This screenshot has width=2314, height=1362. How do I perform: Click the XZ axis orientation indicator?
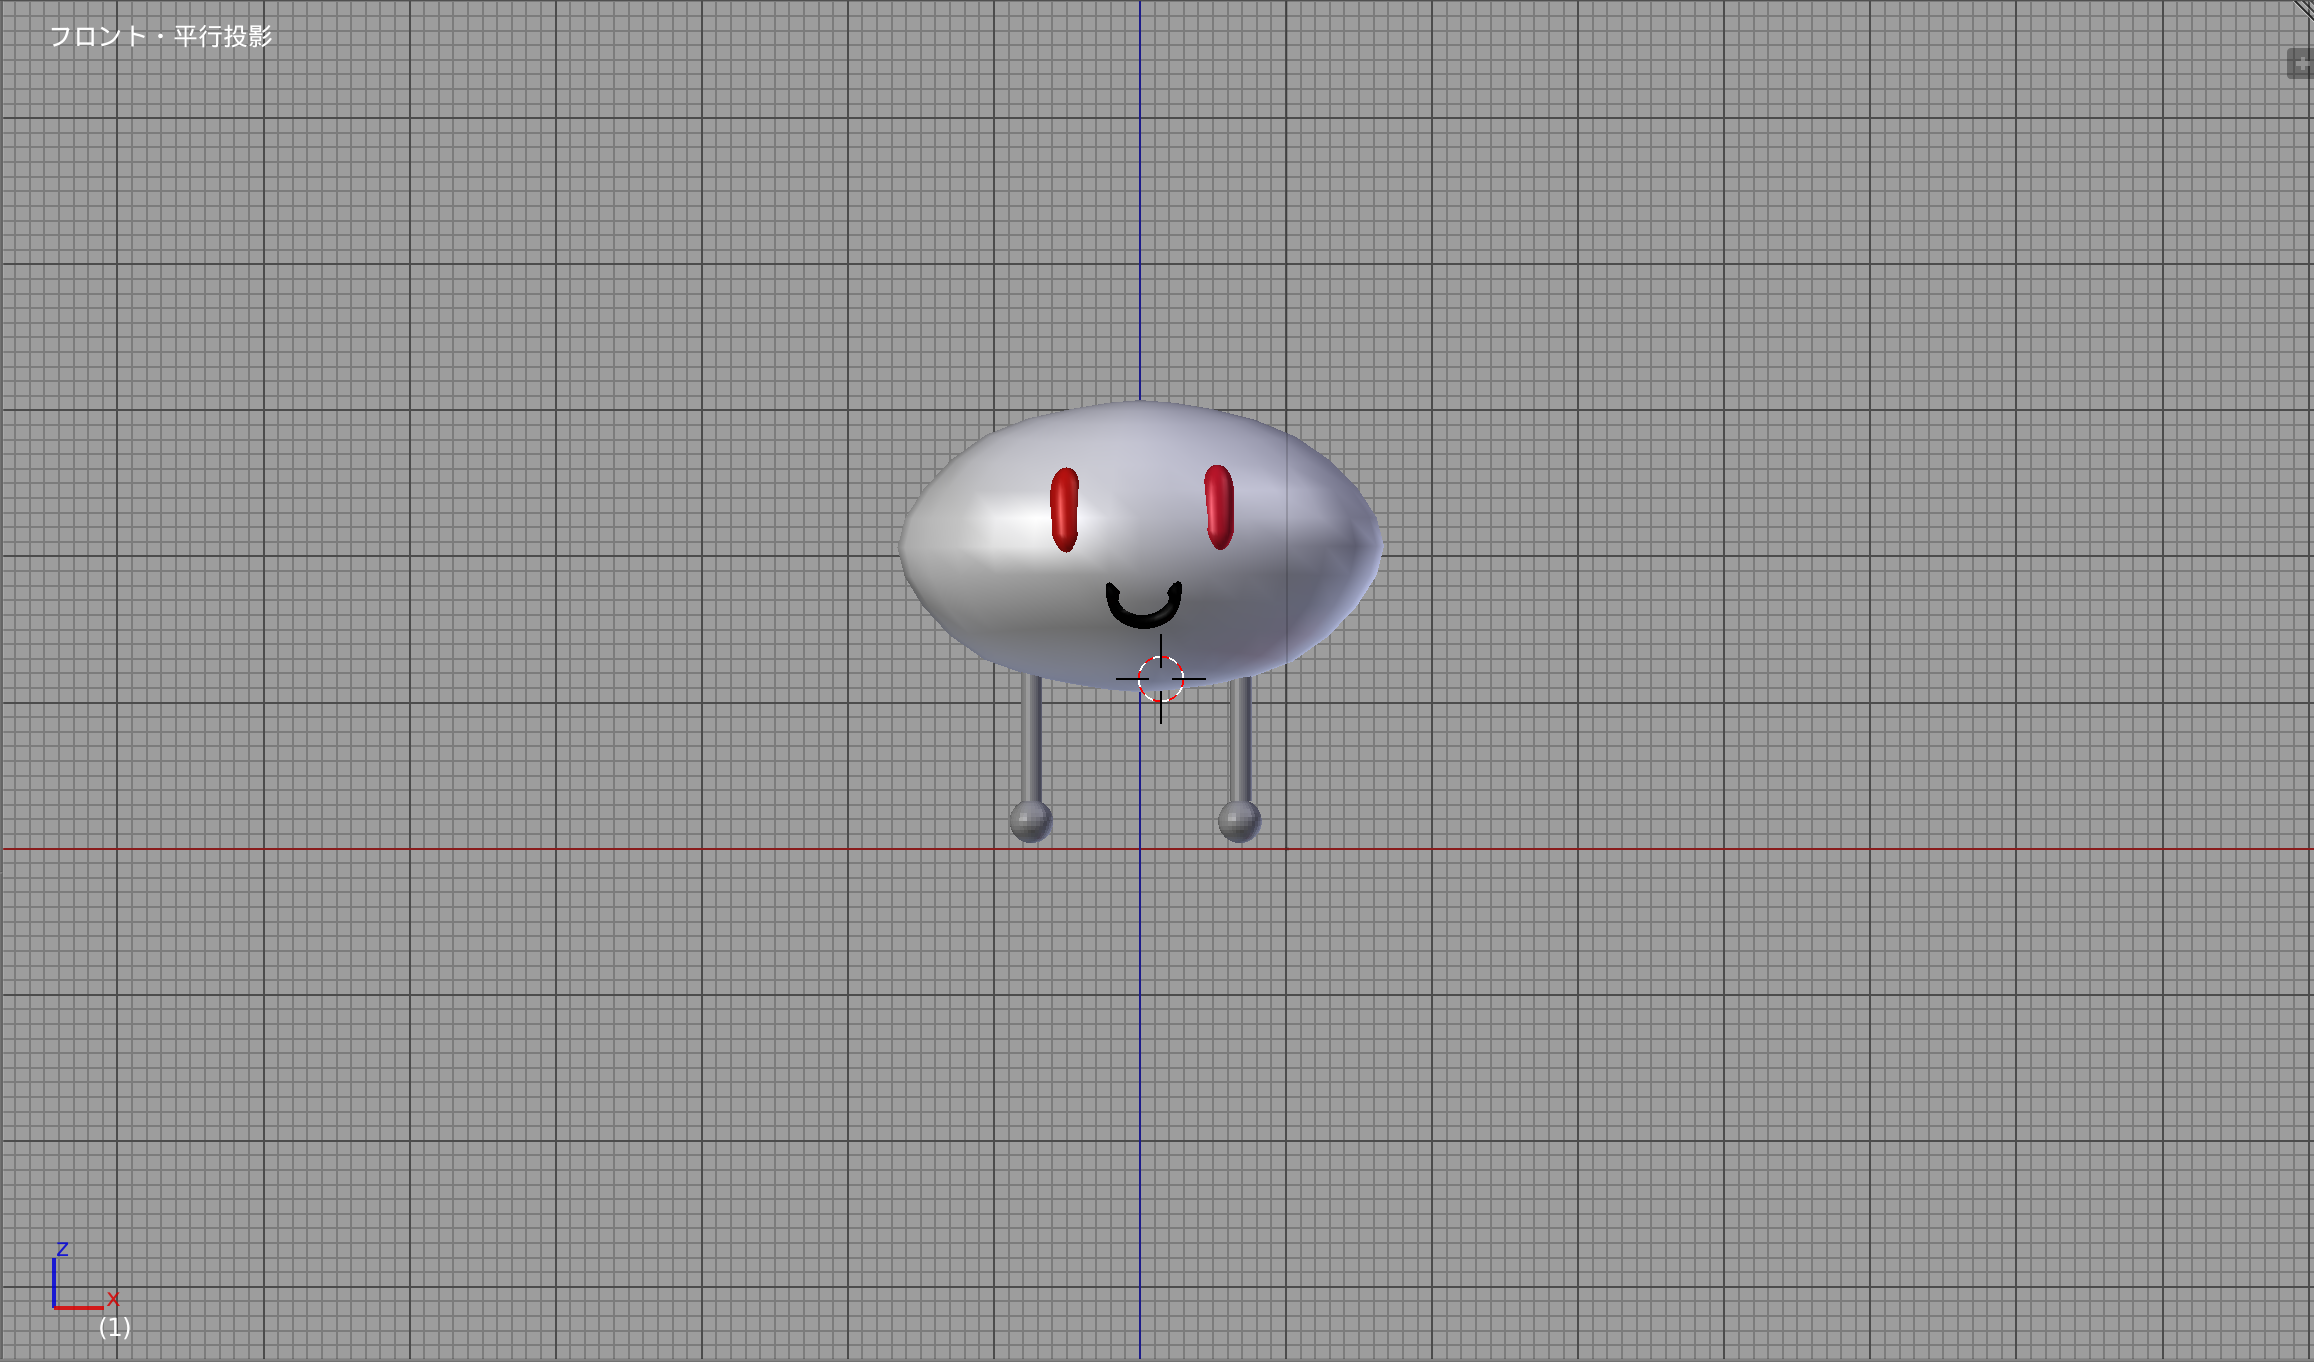80,1280
